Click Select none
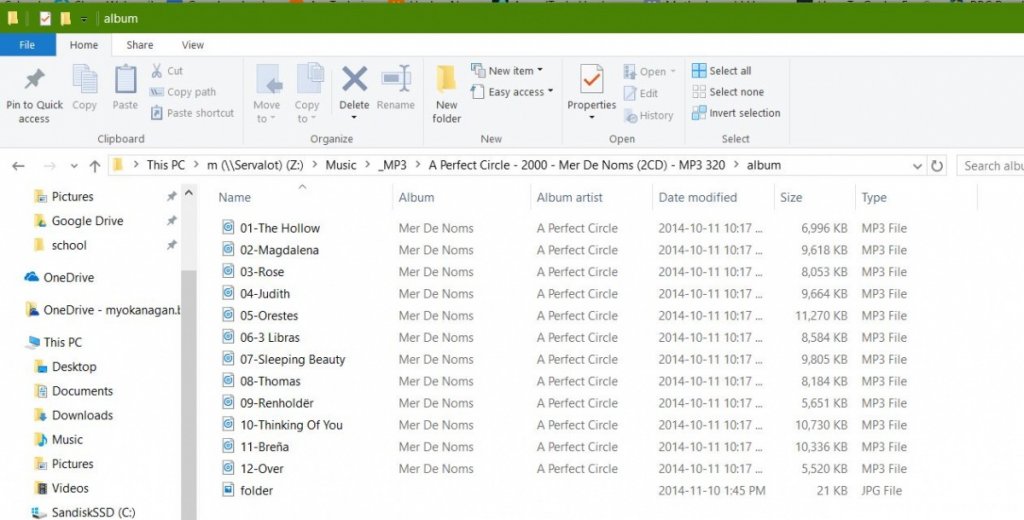The image size is (1024, 520). (728, 92)
